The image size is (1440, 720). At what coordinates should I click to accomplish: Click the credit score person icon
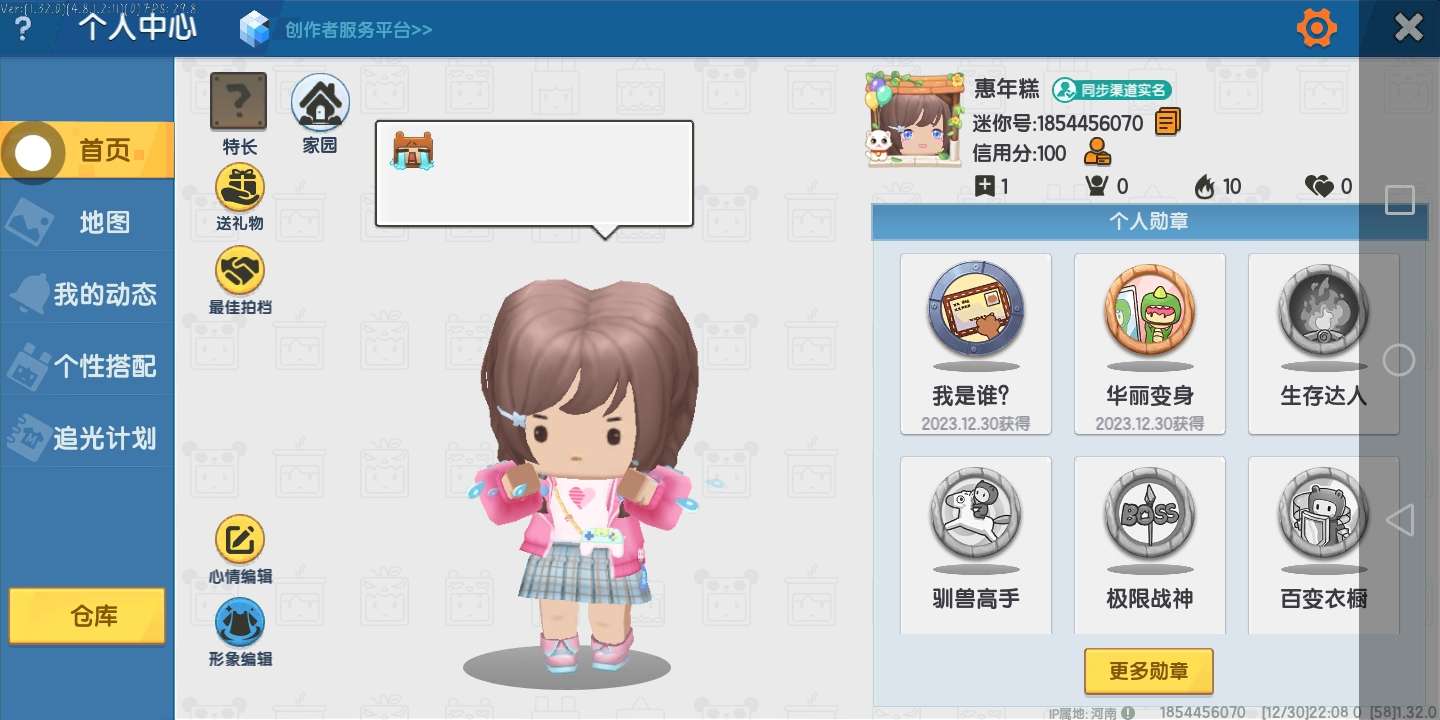[x=1097, y=153]
